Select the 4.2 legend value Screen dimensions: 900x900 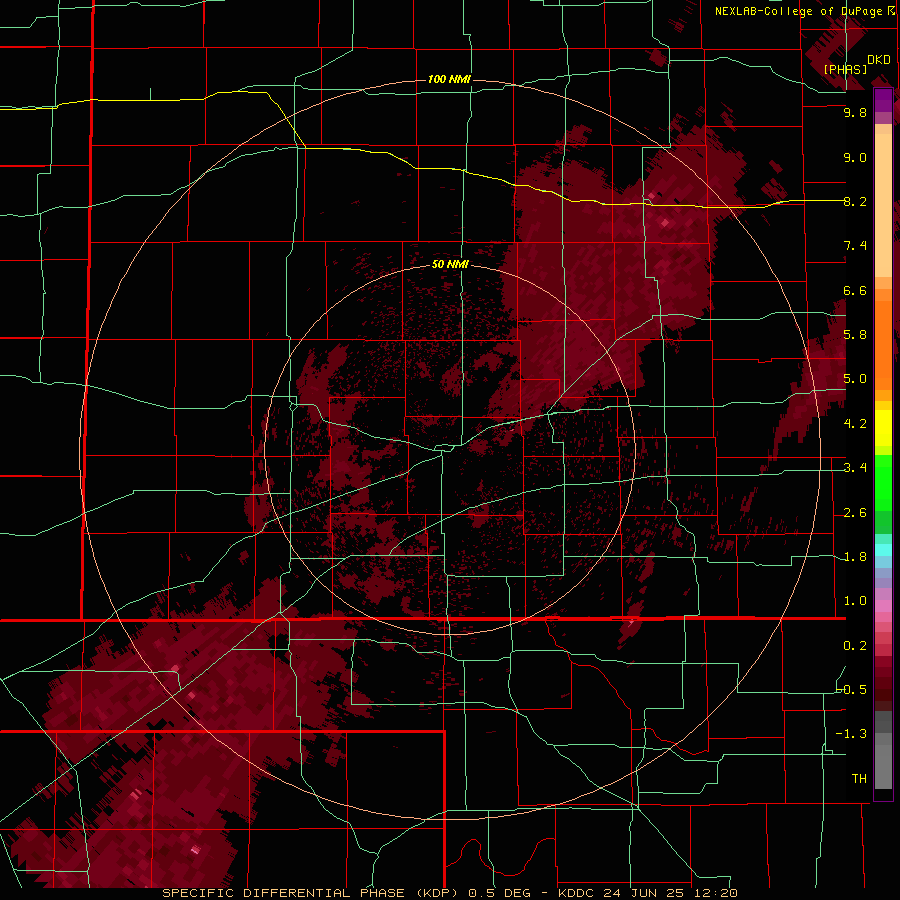coord(855,424)
